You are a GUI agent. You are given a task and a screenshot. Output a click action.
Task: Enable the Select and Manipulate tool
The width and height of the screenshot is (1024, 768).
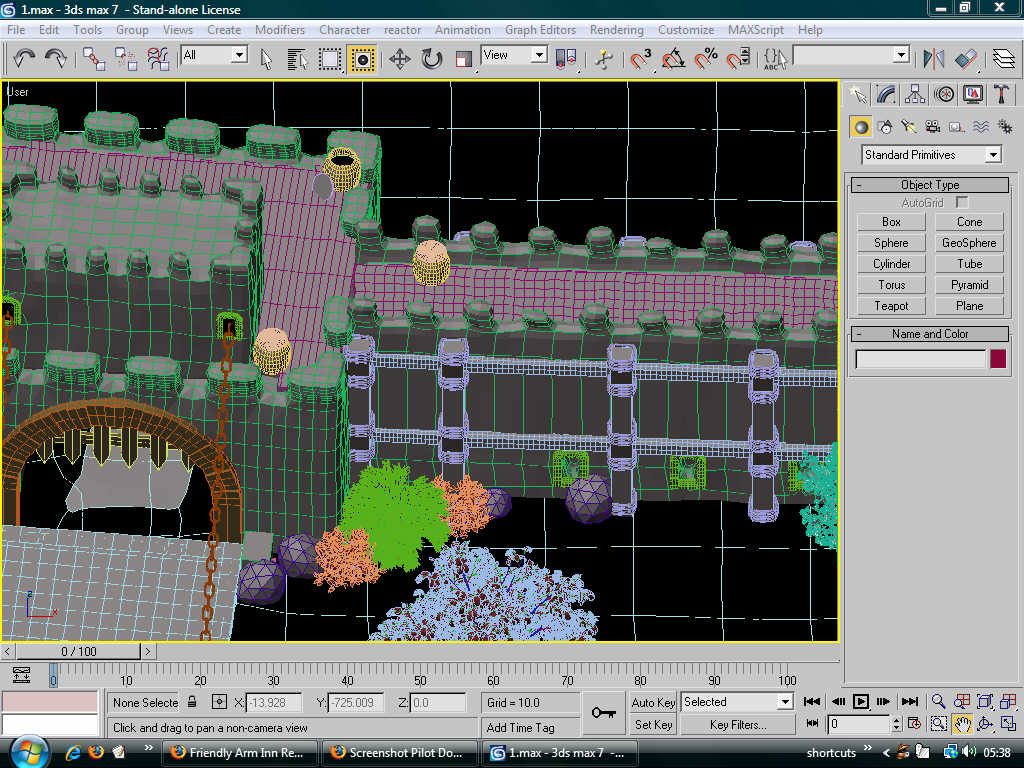(604, 59)
